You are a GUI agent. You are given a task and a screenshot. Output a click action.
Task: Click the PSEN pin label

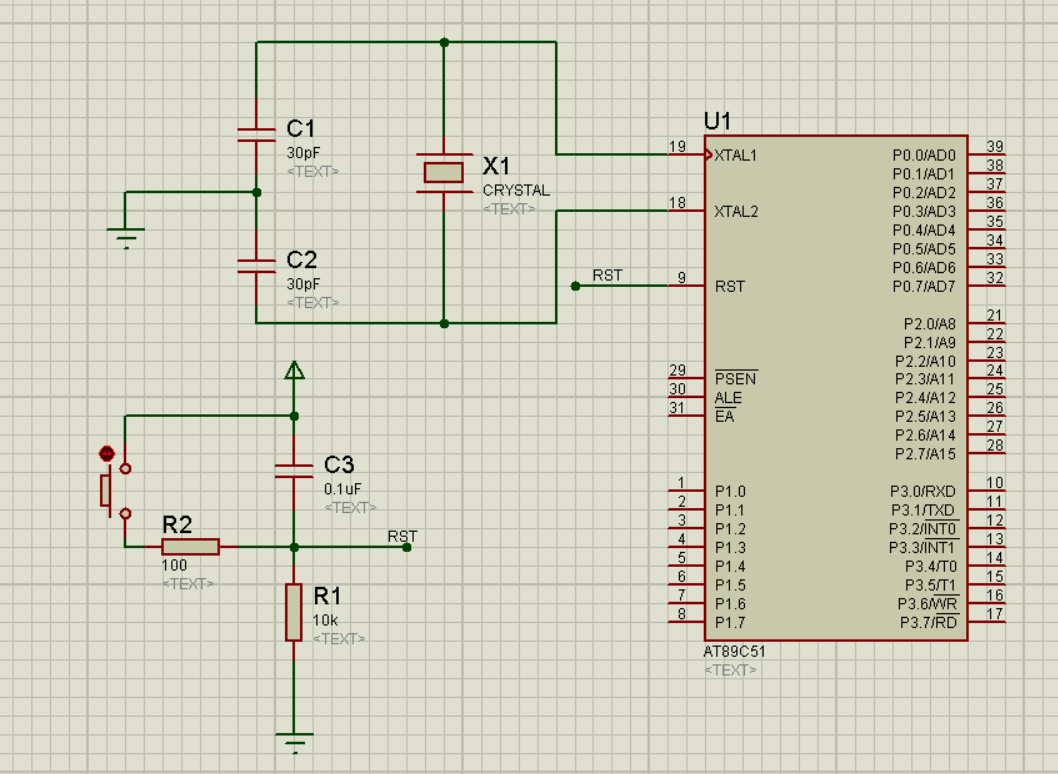pos(736,379)
